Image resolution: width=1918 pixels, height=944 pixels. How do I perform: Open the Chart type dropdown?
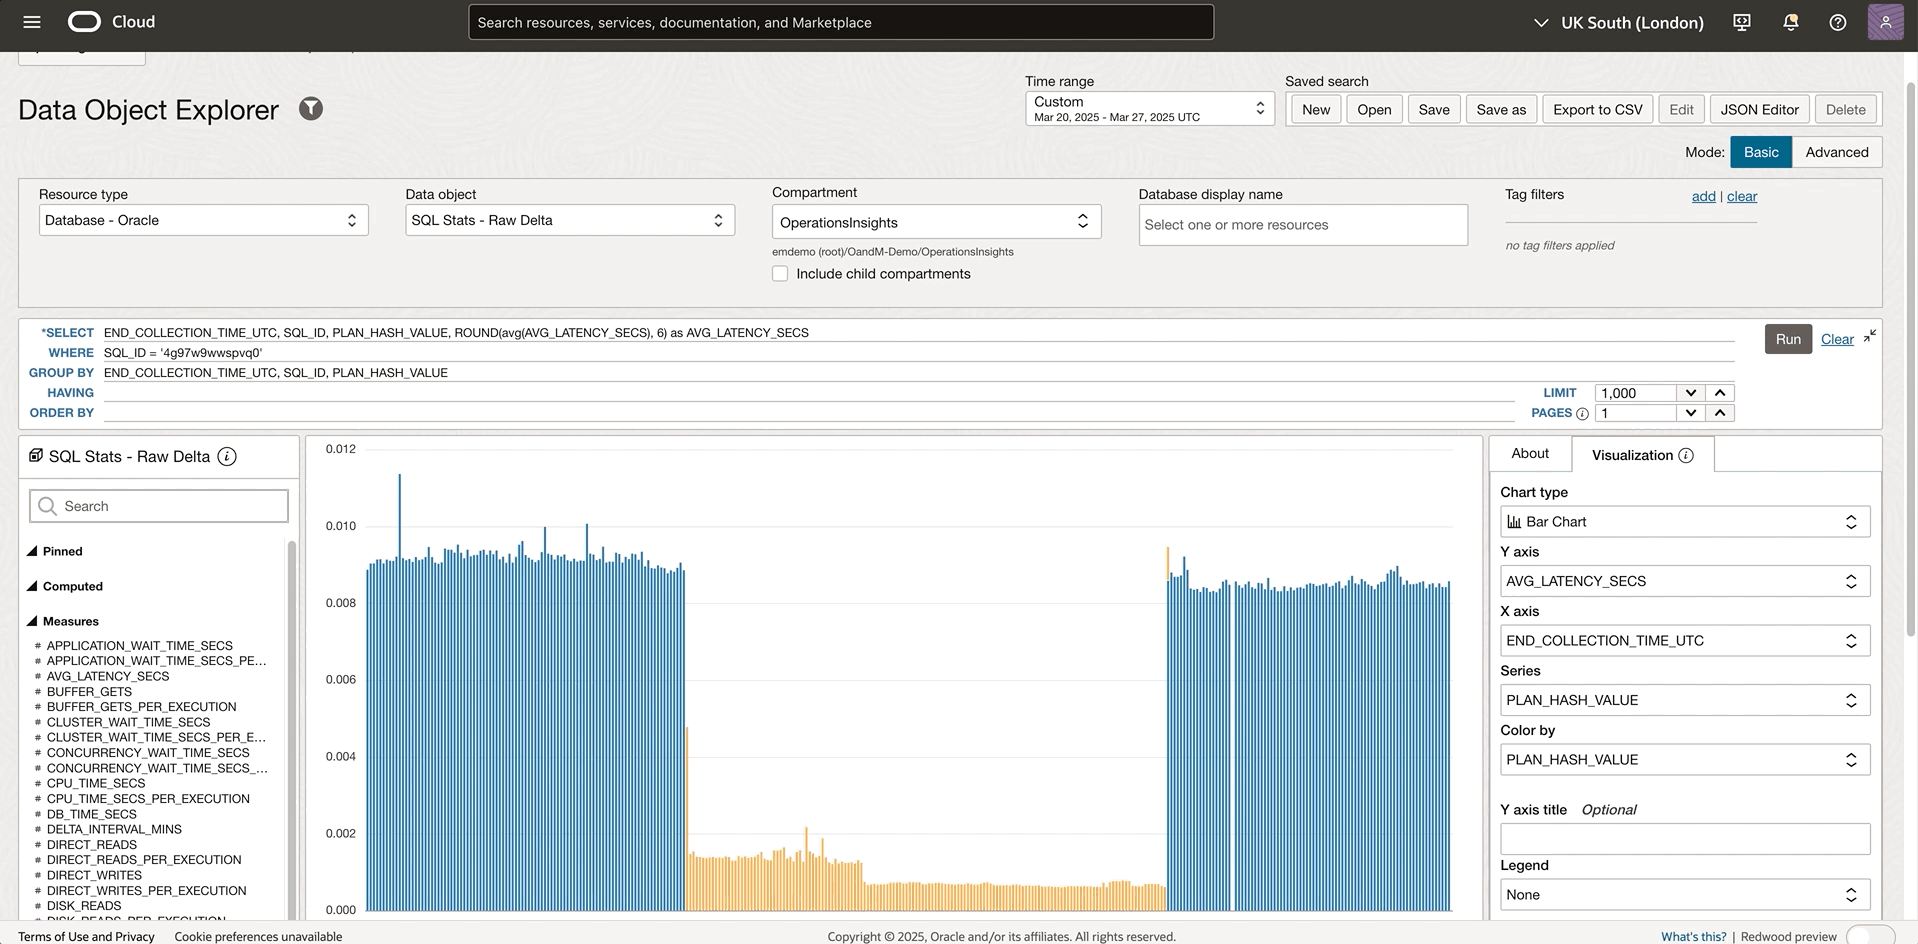click(x=1684, y=522)
